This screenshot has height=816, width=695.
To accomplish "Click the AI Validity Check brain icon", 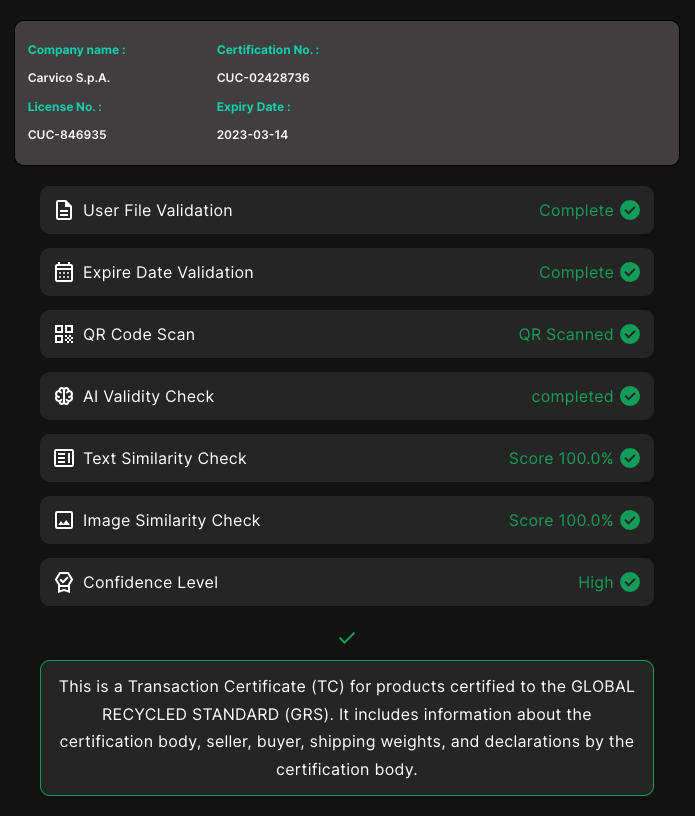I will click(x=64, y=396).
